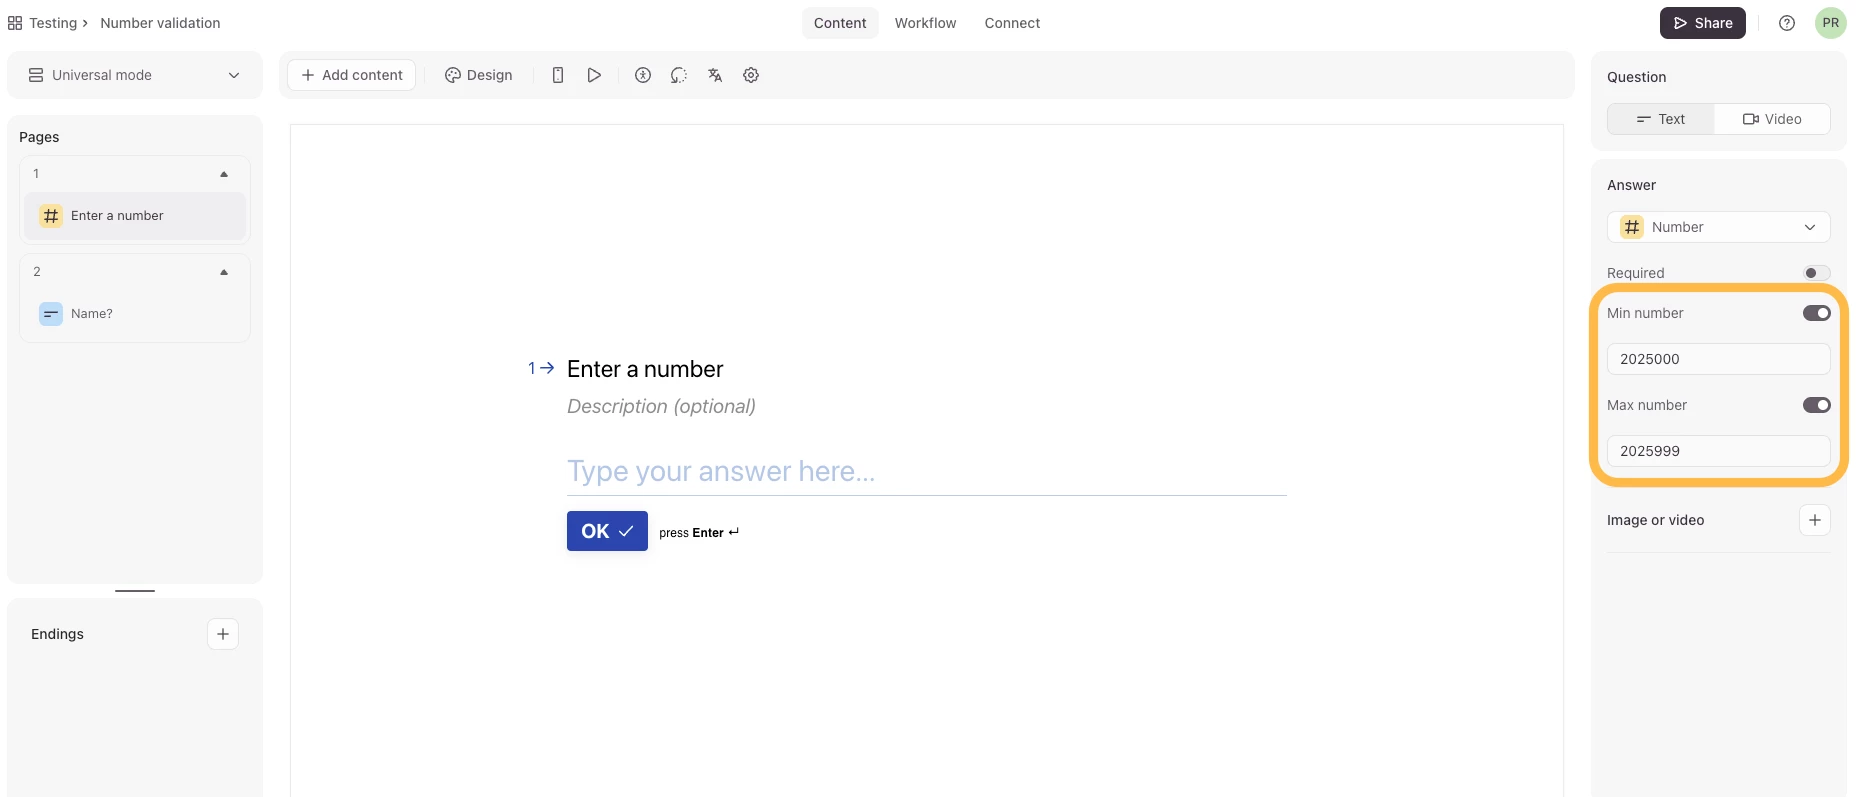Open the translation languages icon
This screenshot has height=797, width=1857.
point(715,75)
